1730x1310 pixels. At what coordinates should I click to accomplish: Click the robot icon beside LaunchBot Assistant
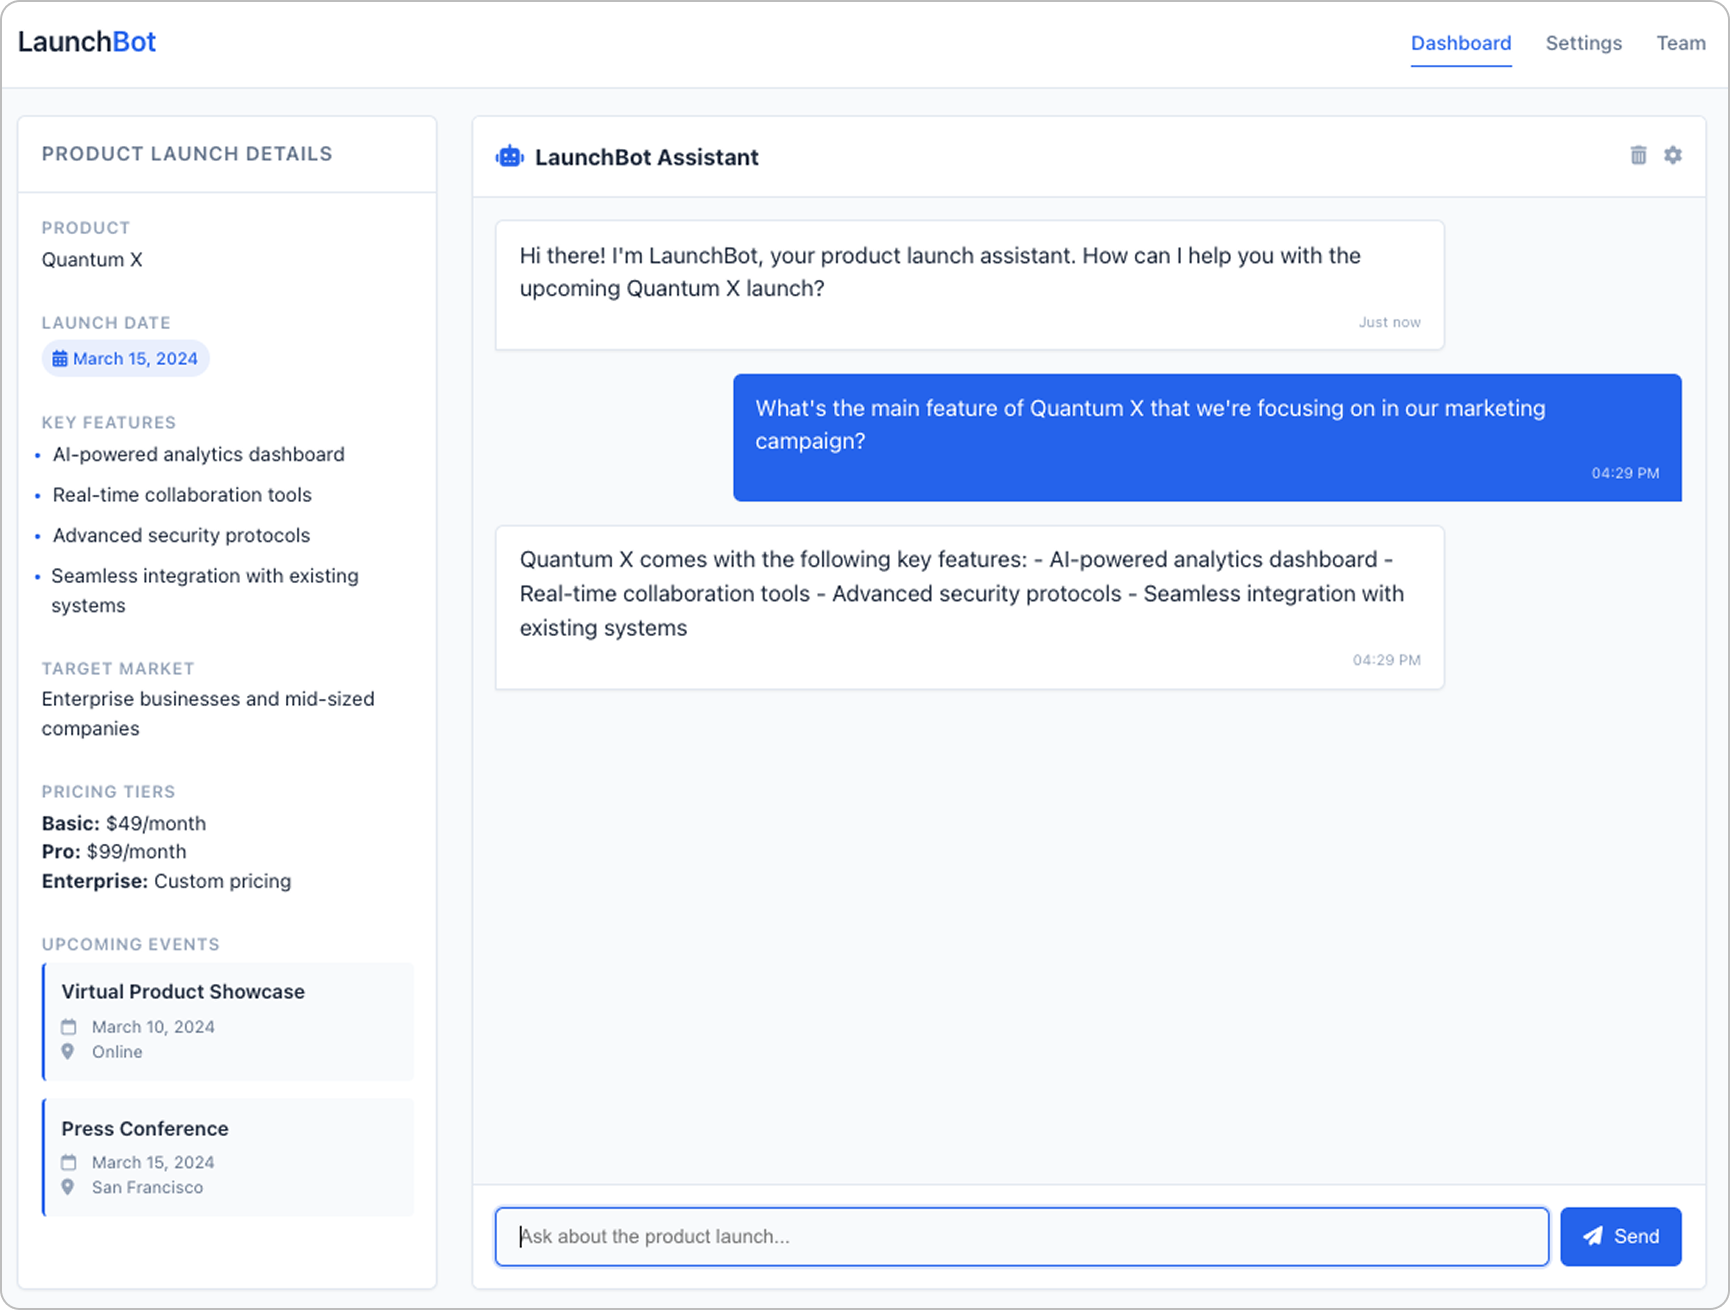click(x=510, y=157)
